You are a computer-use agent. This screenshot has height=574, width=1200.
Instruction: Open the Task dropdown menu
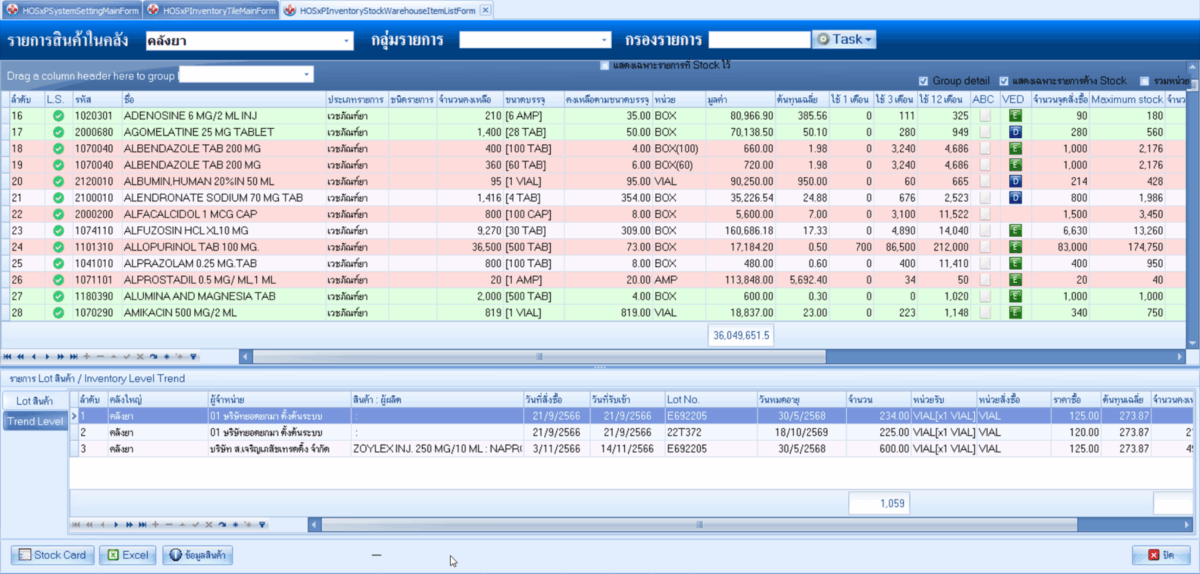[845, 40]
